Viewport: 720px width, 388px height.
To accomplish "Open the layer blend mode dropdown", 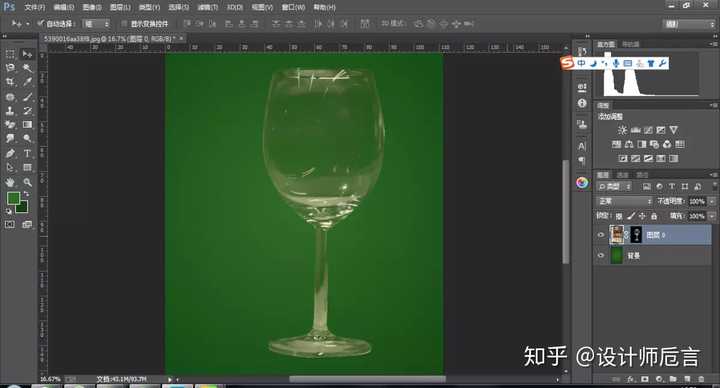I will 624,201.
